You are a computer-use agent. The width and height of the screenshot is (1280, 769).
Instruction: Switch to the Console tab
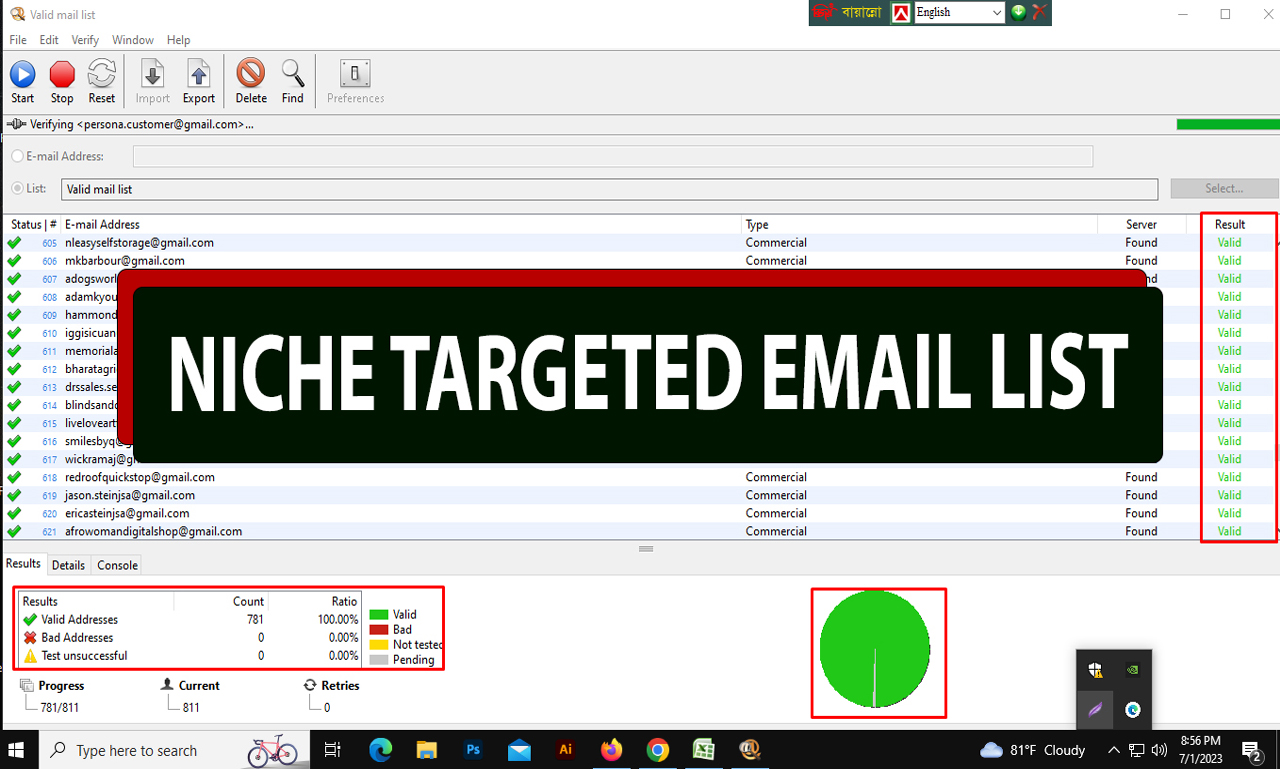[x=116, y=565]
